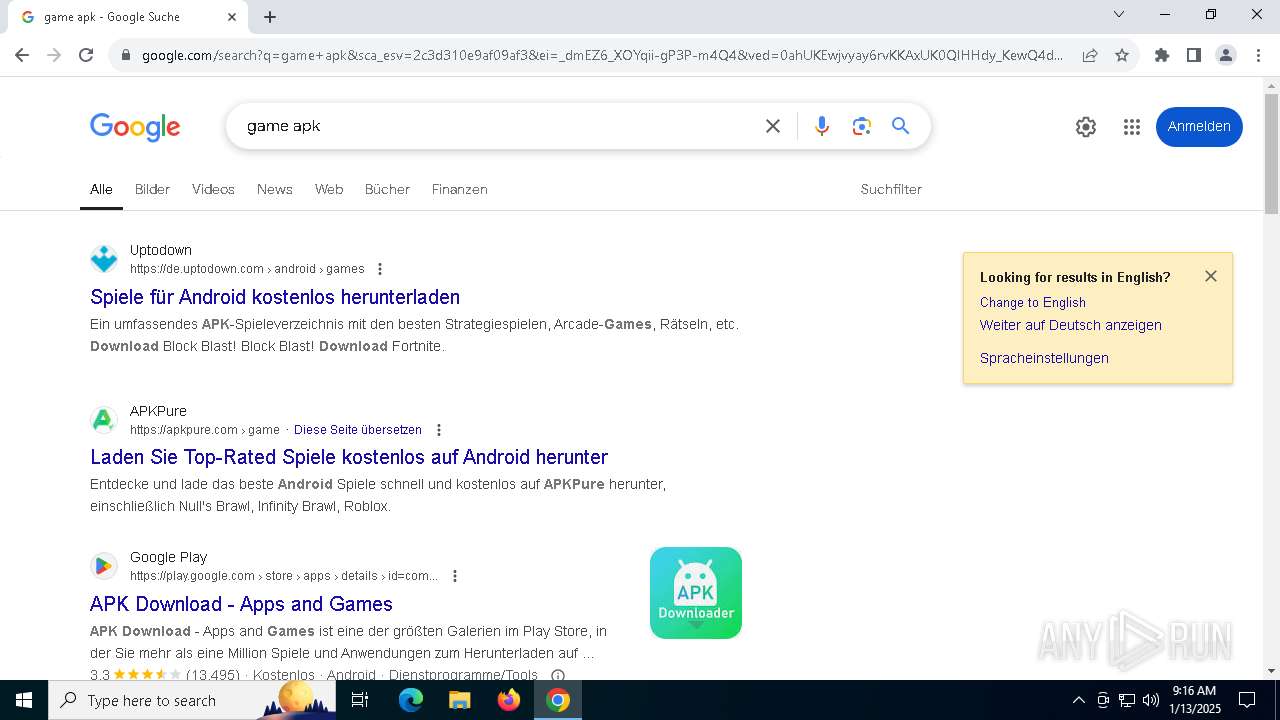Screen dimensions: 1280x720
Task: Bookmark this page with the star icon
Action: [x=1122, y=55]
